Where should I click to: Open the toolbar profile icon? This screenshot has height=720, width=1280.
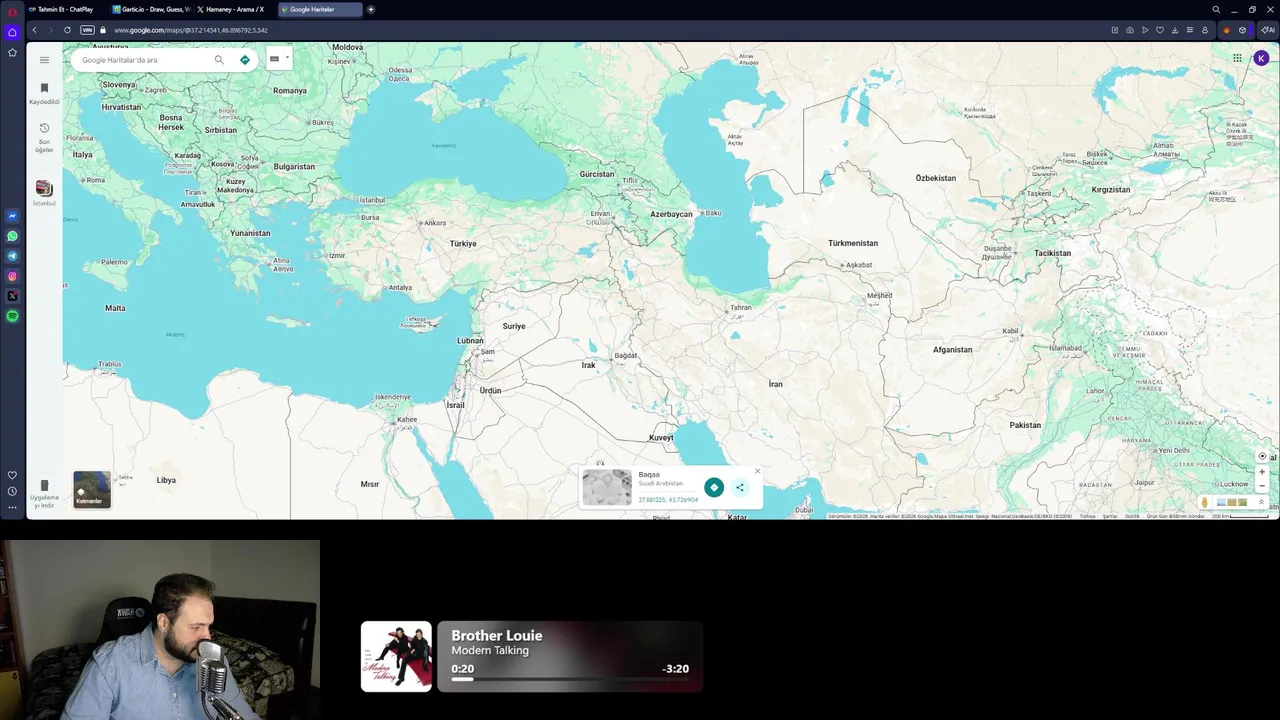[1205, 30]
